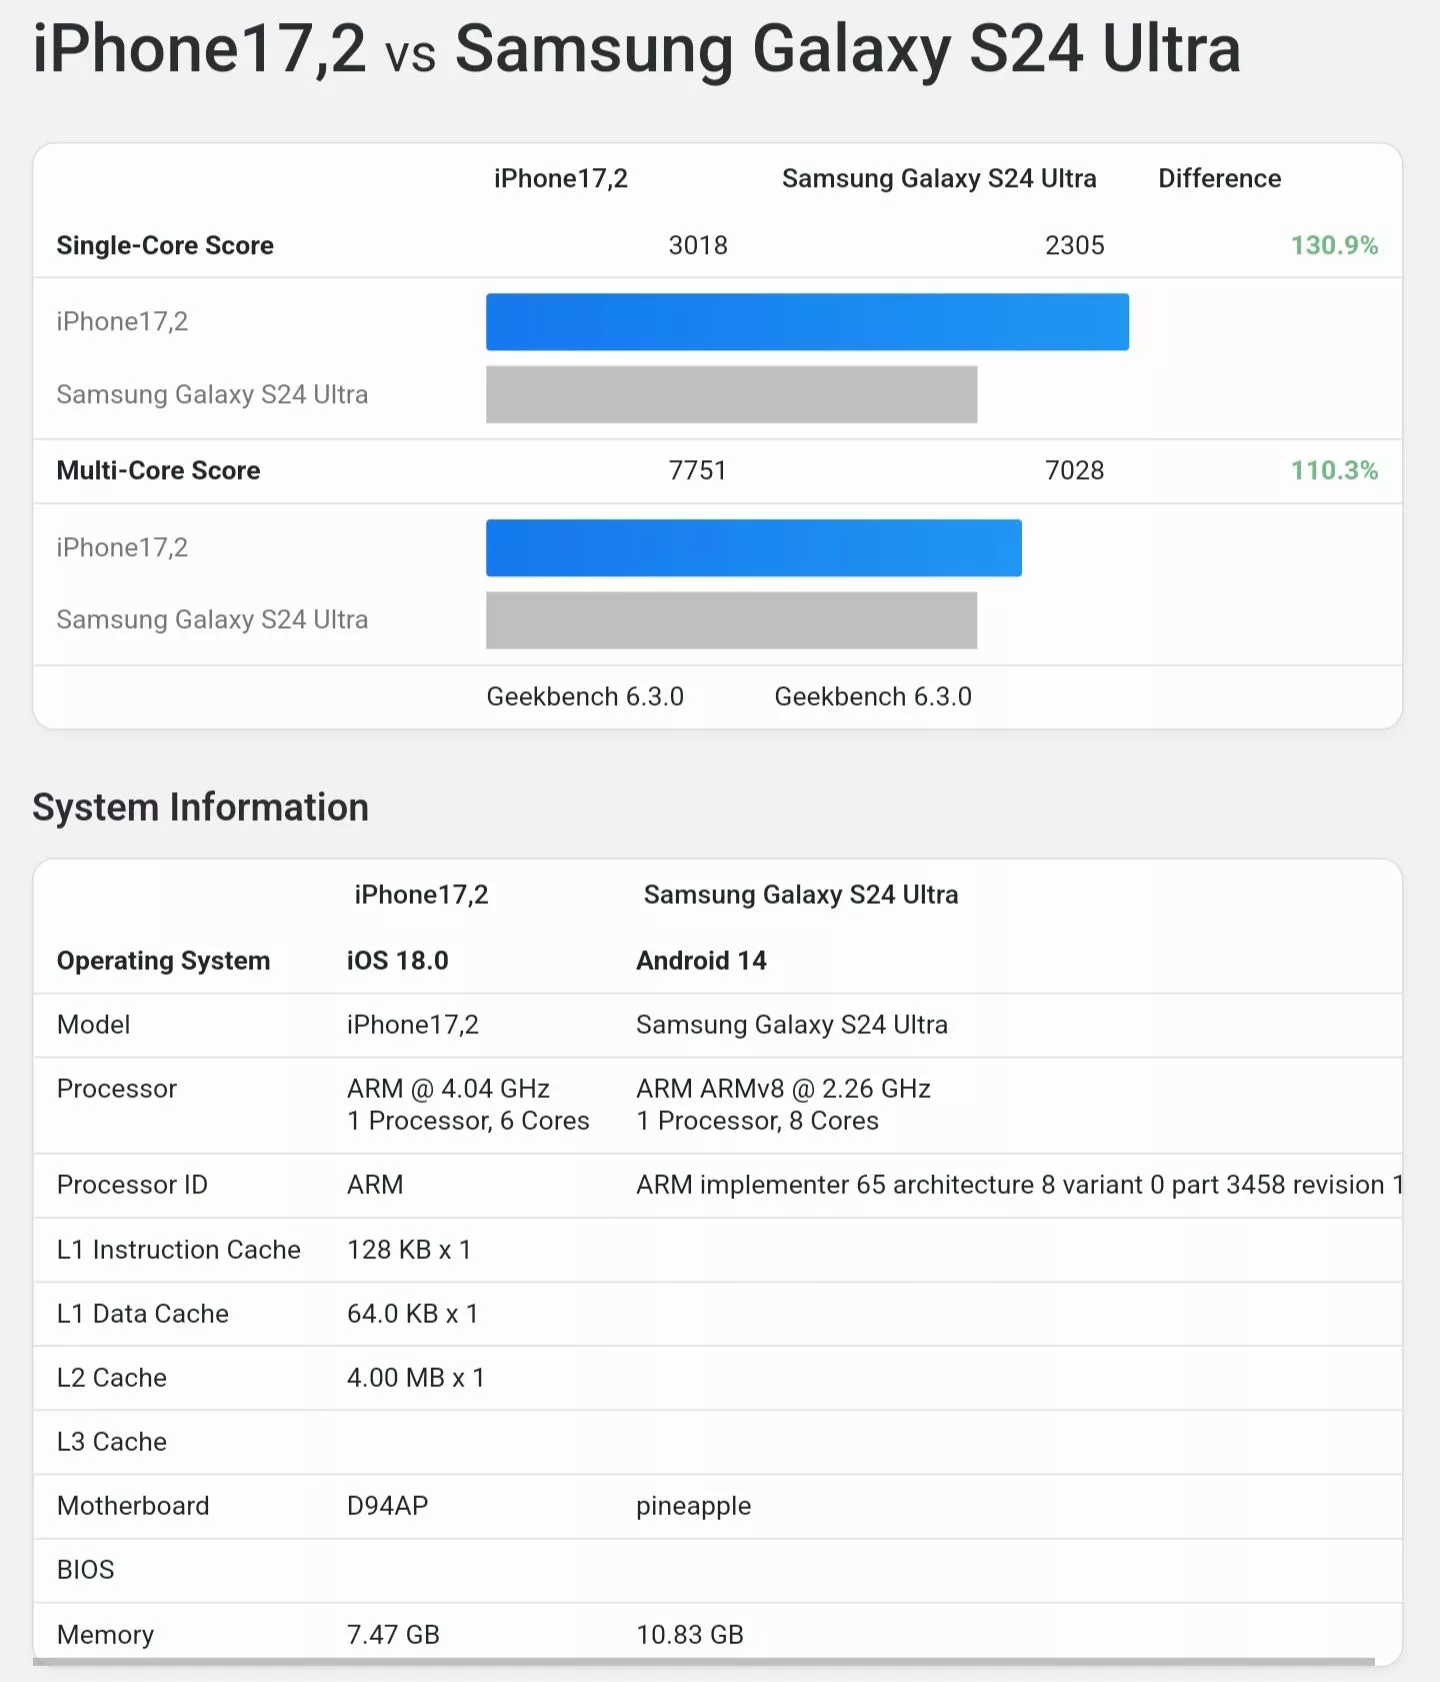Screen dimensions: 1440x1682
Task: Click the Single-Core Score row label
Action: (x=165, y=246)
